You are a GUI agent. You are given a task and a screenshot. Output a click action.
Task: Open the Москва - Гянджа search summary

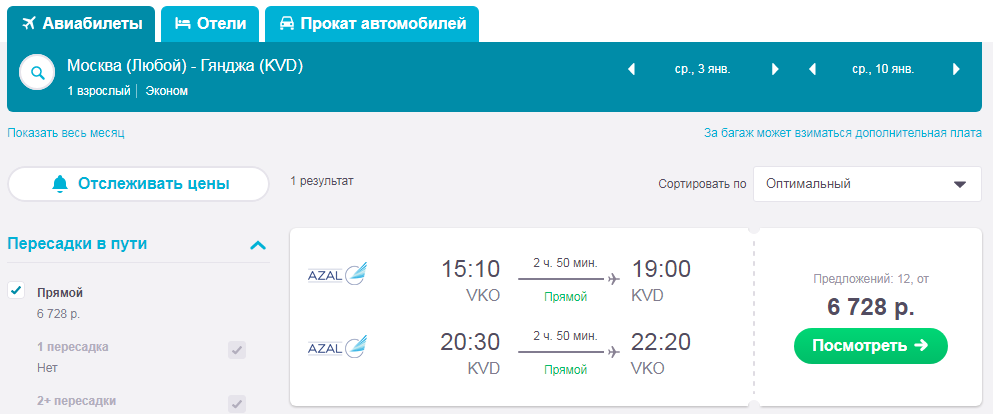pos(185,65)
